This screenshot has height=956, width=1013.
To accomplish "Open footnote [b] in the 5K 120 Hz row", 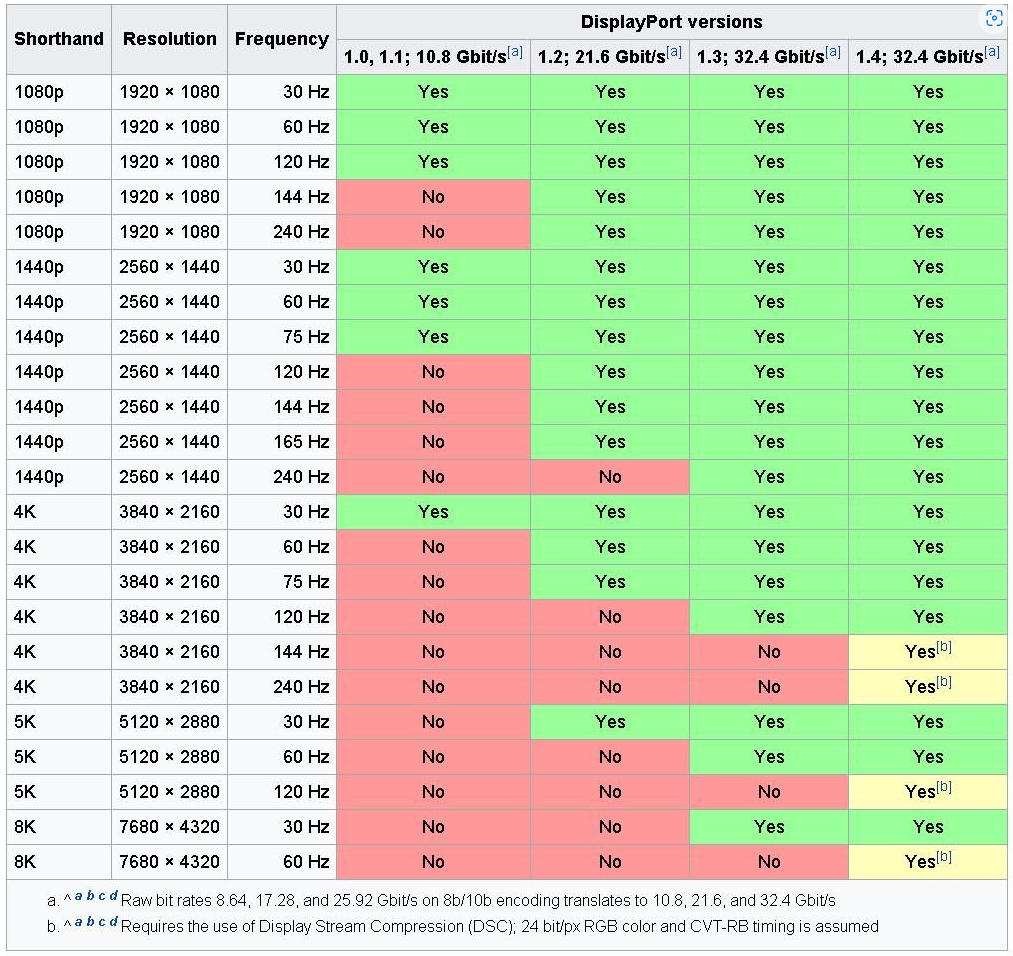I will point(944,787).
